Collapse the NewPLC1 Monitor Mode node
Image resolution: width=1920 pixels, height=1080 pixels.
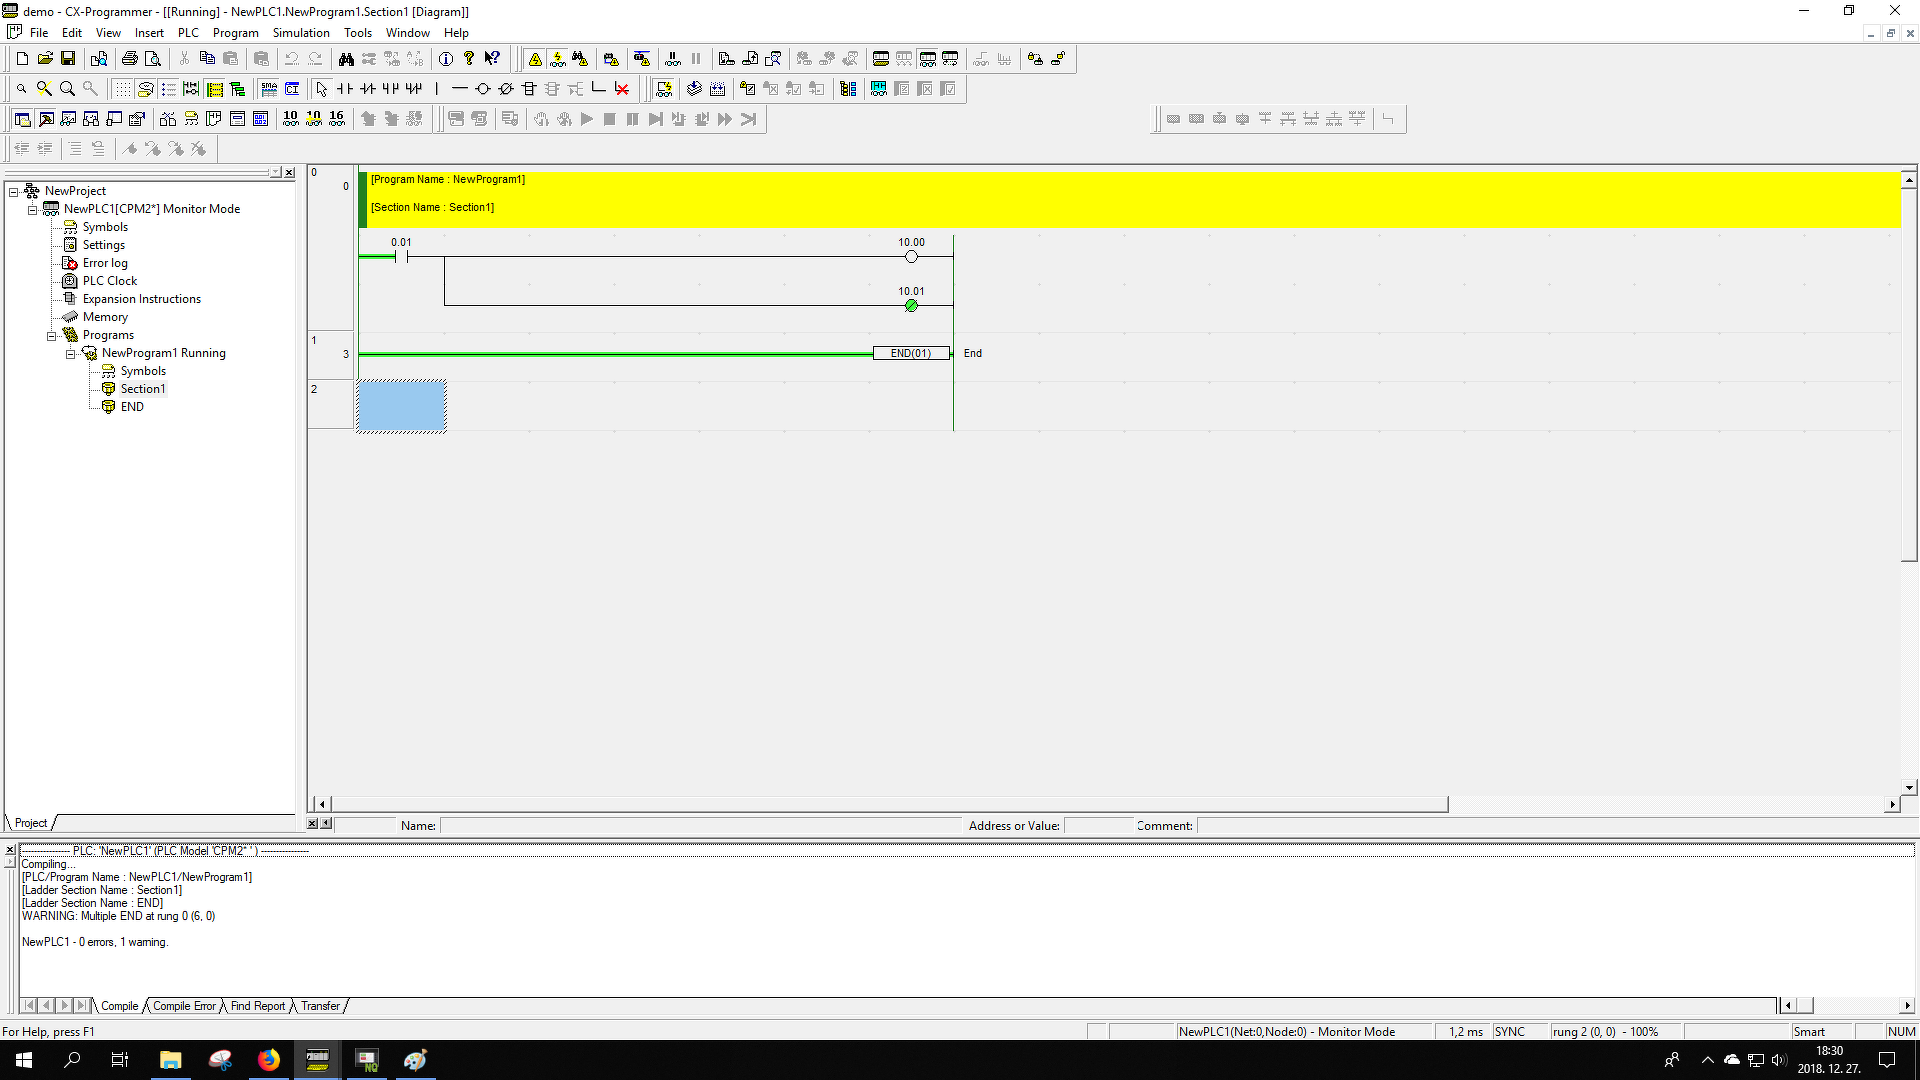click(x=33, y=210)
